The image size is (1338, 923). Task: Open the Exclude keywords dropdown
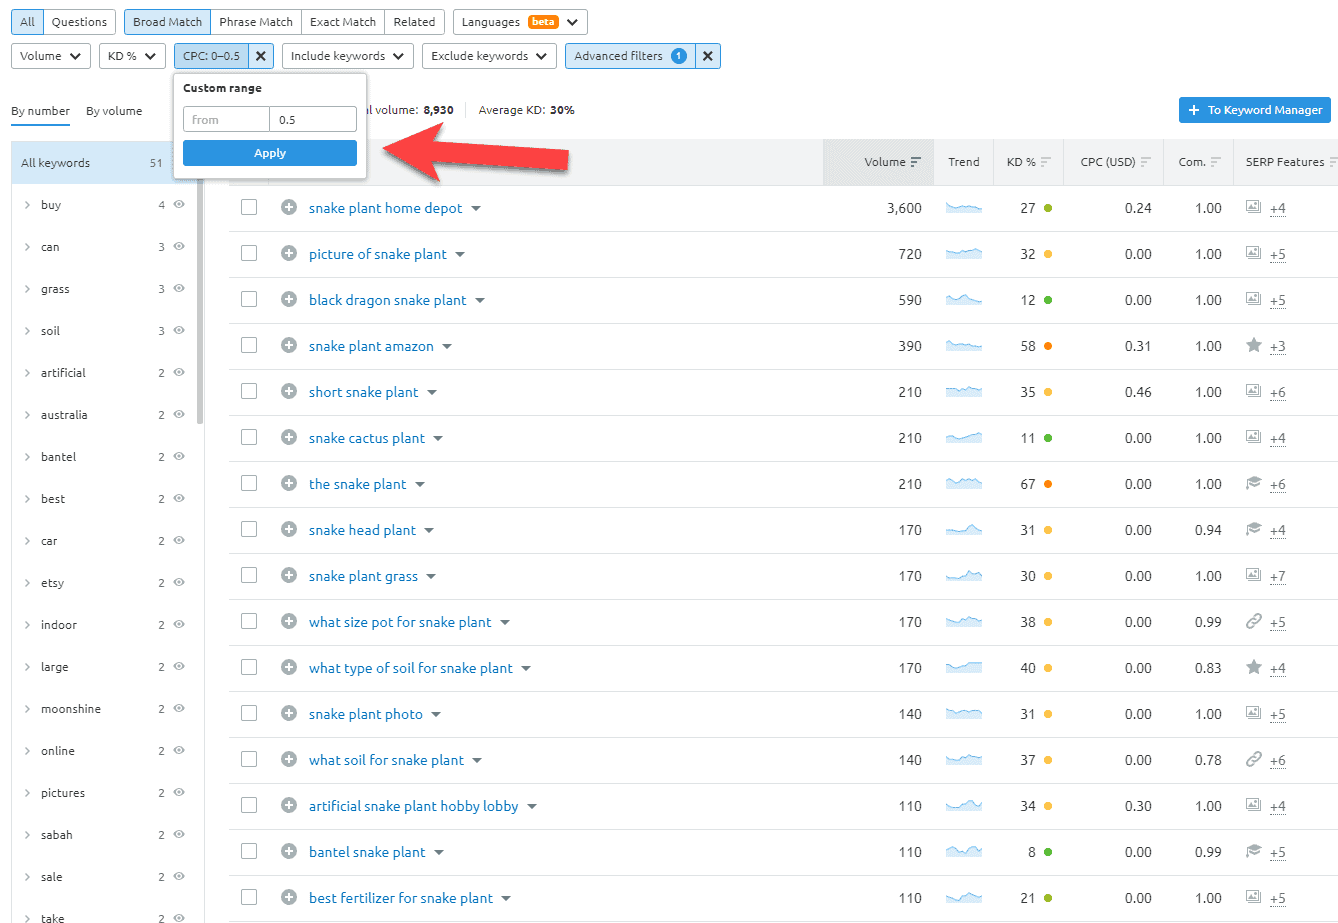490,56
